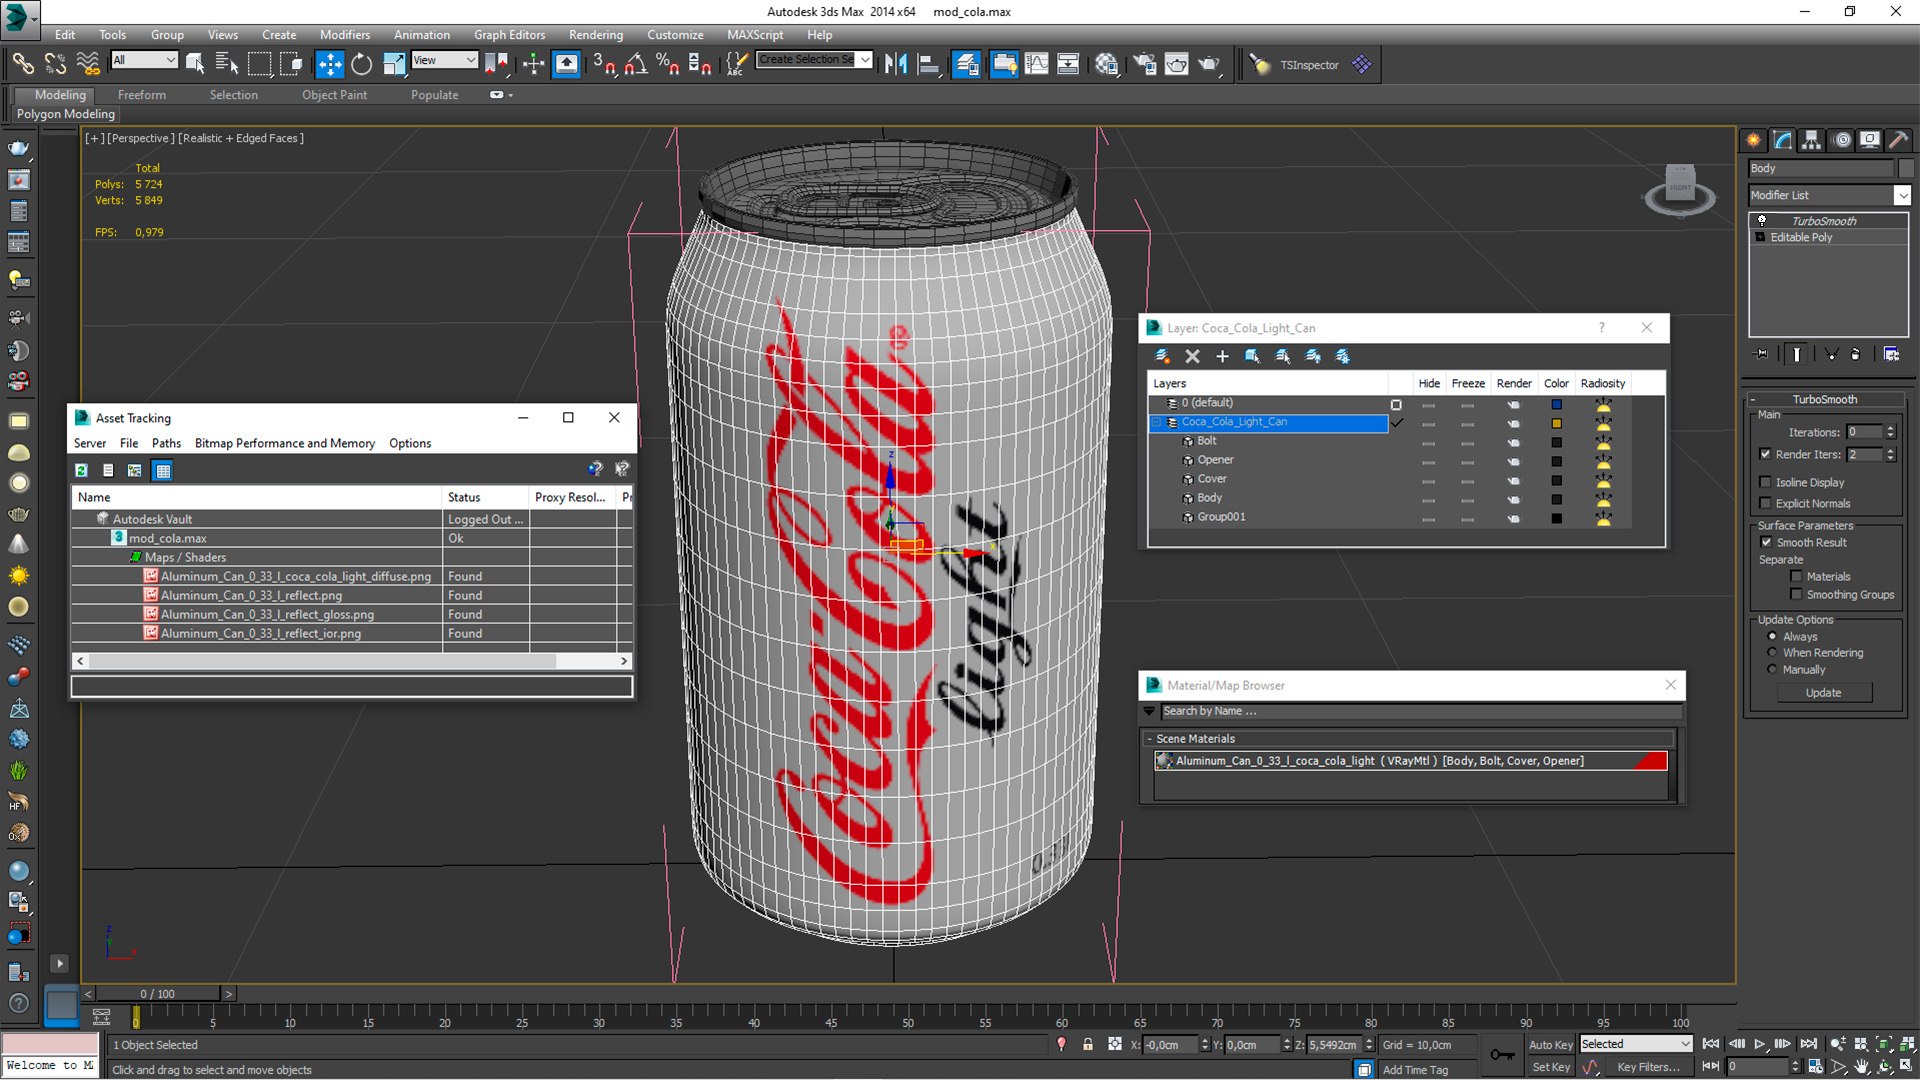
Task: Open the Render Setup icon
Action: pos(1144,64)
